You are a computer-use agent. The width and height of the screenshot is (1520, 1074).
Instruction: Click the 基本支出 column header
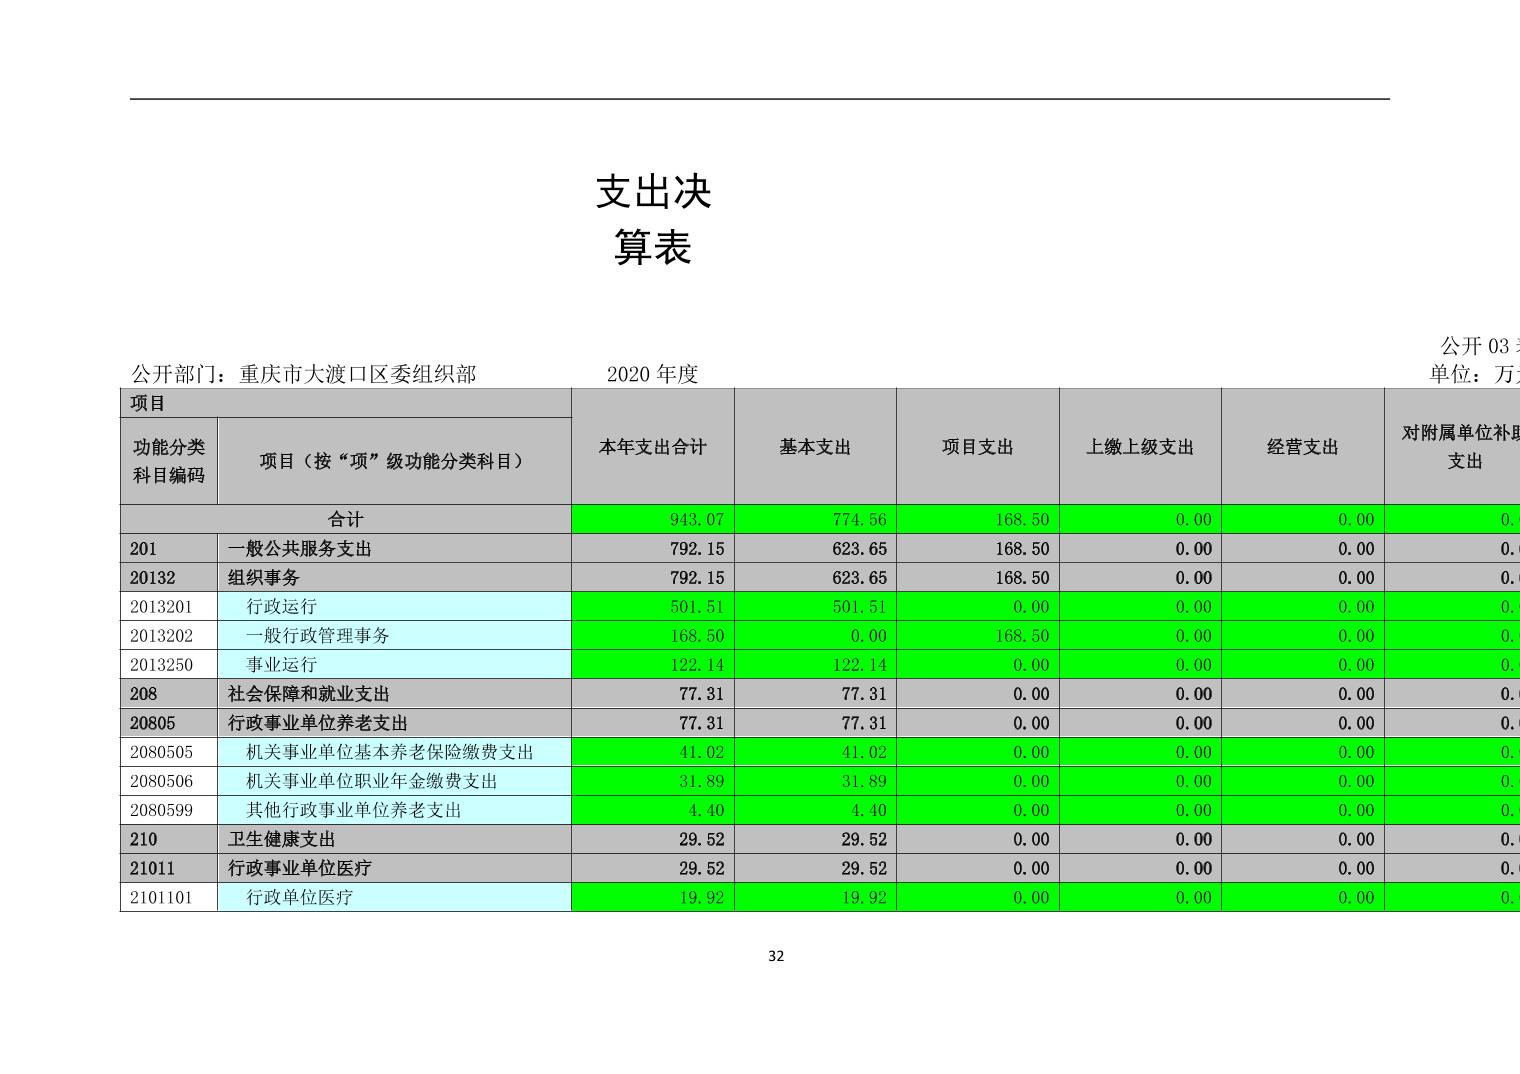click(815, 447)
